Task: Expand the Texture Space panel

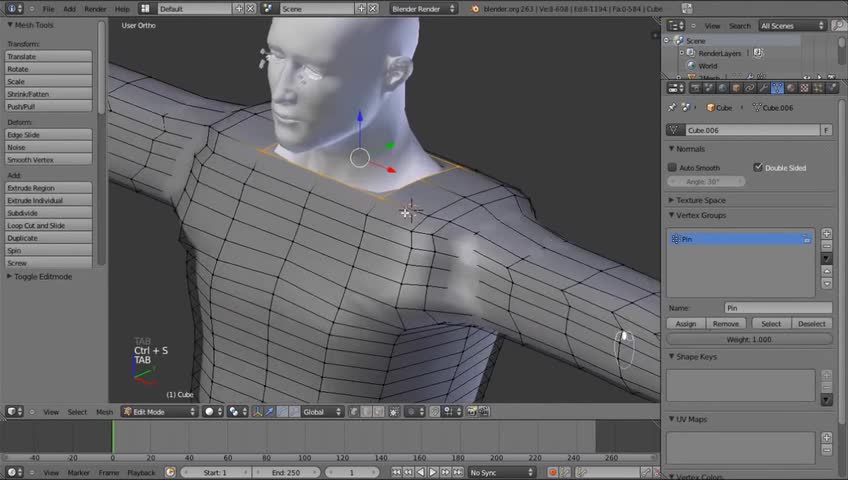Action: point(700,200)
